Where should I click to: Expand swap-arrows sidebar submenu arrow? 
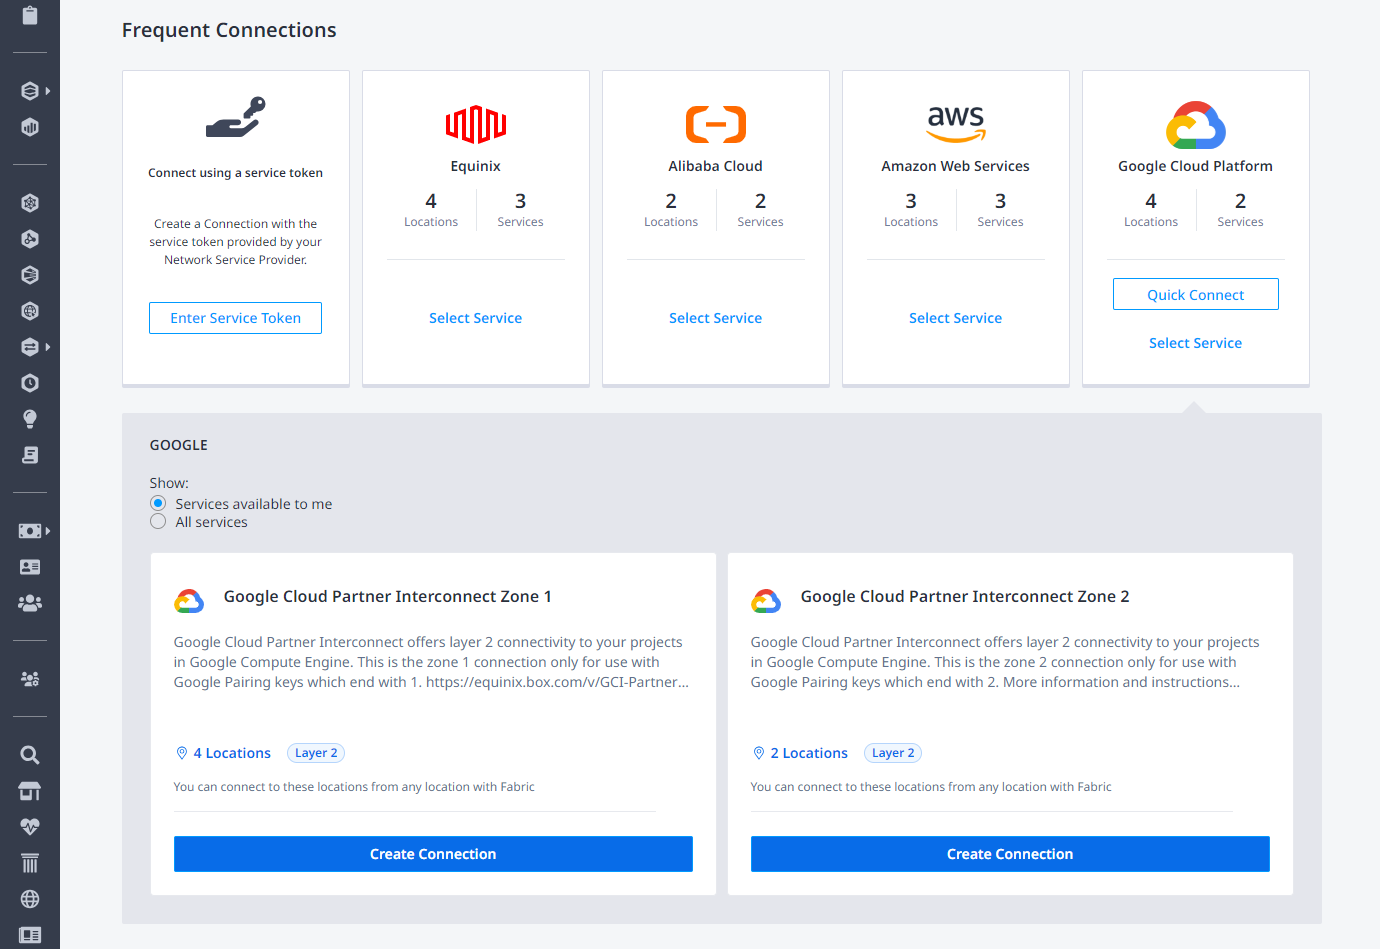pyautogui.click(x=47, y=347)
